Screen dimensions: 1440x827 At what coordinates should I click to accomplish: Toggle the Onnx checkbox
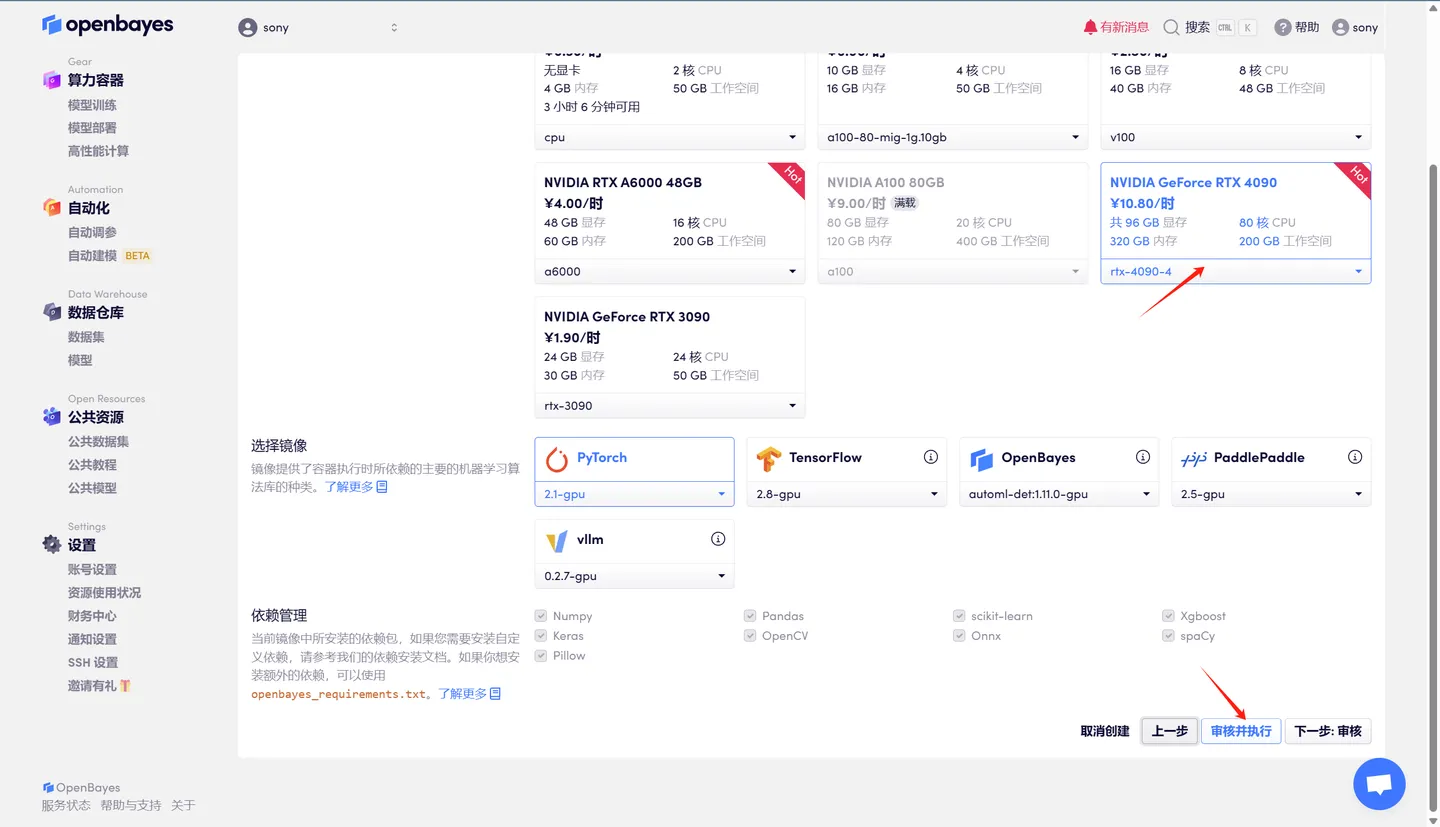959,636
